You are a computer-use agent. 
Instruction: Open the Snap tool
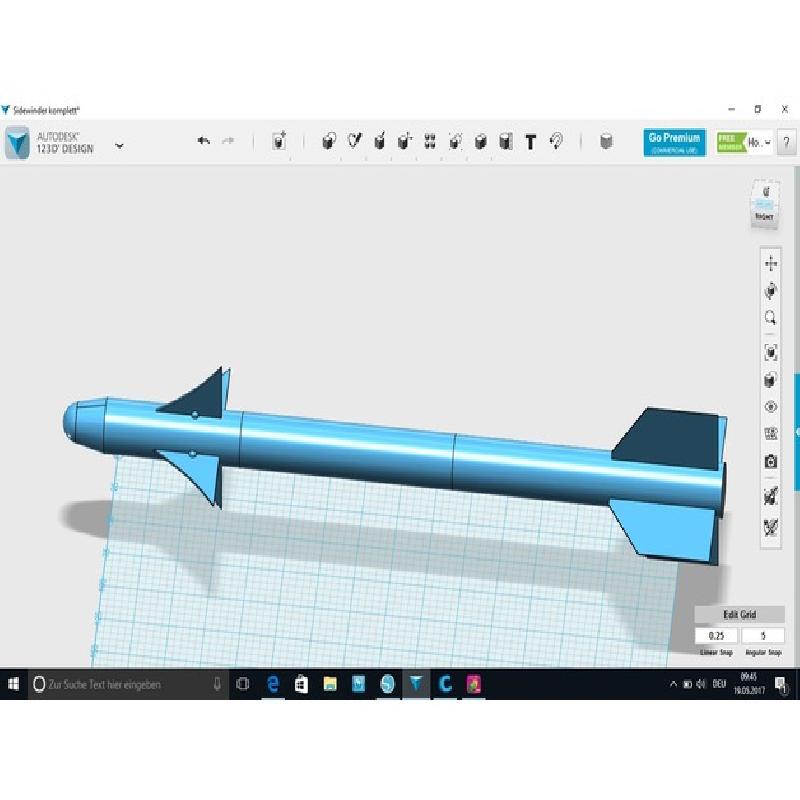pyautogui.click(x=556, y=141)
